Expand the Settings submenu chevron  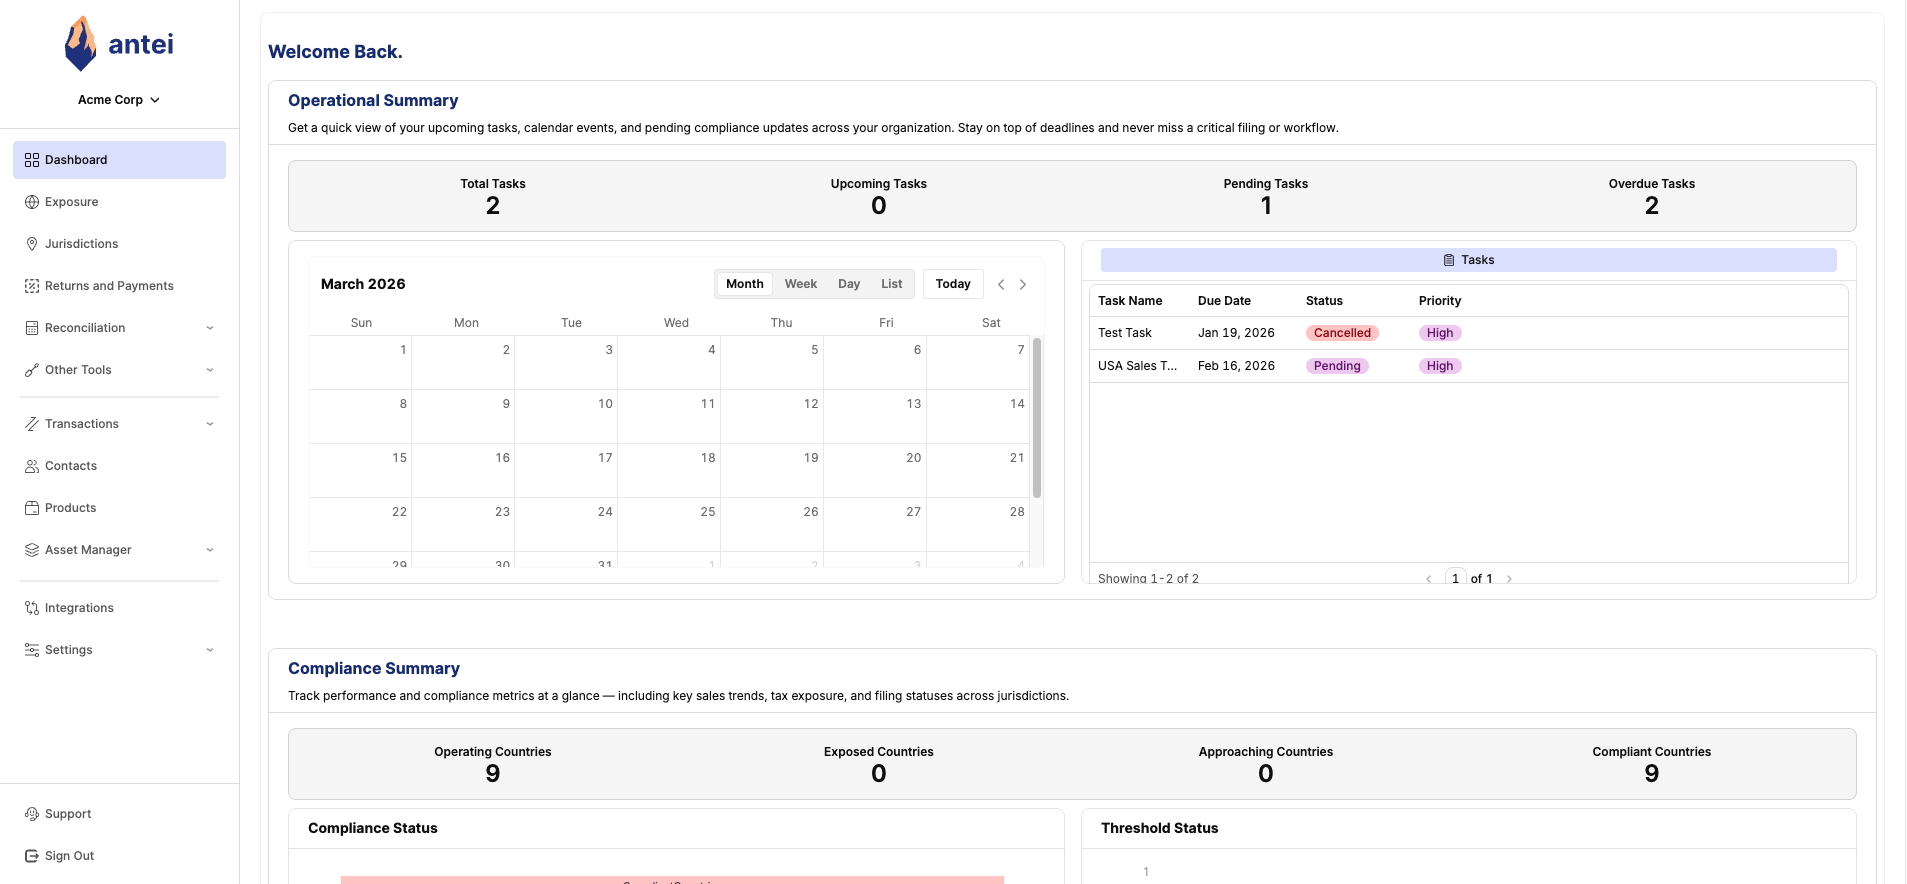(210, 650)
